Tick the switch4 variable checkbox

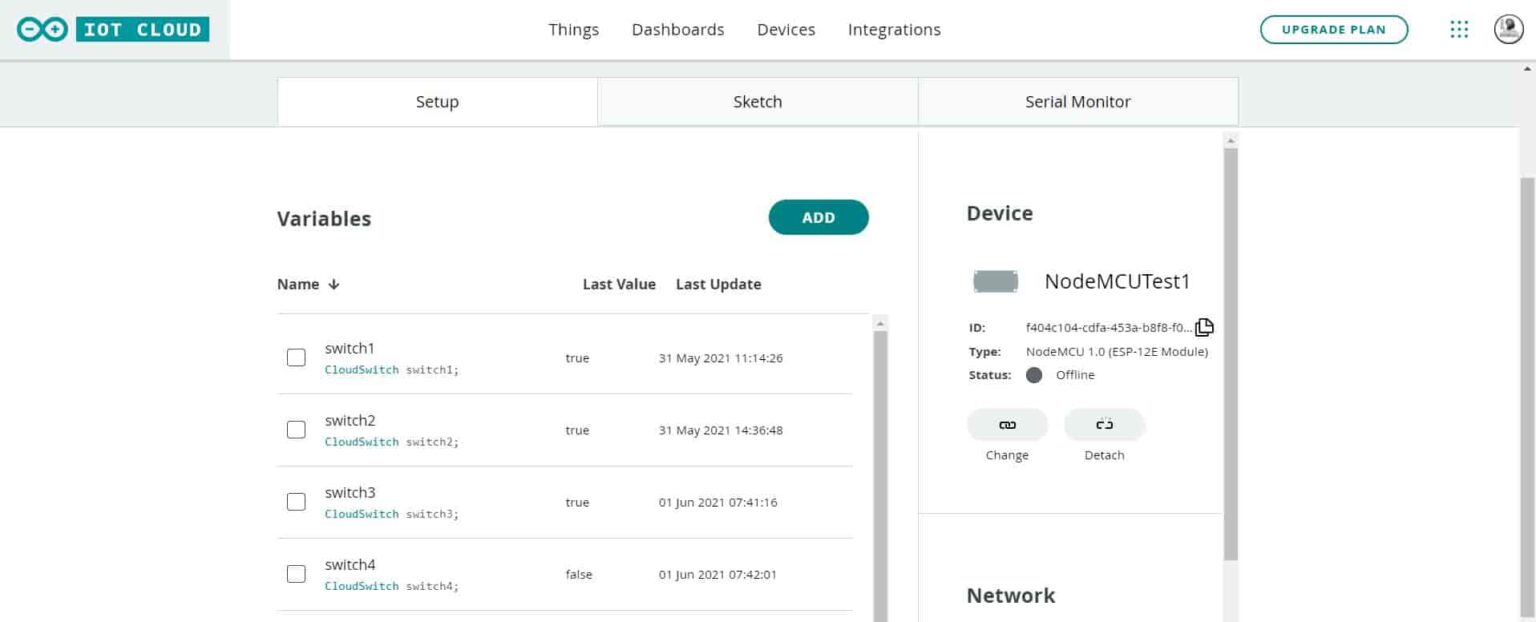click(x=296, y=573)
